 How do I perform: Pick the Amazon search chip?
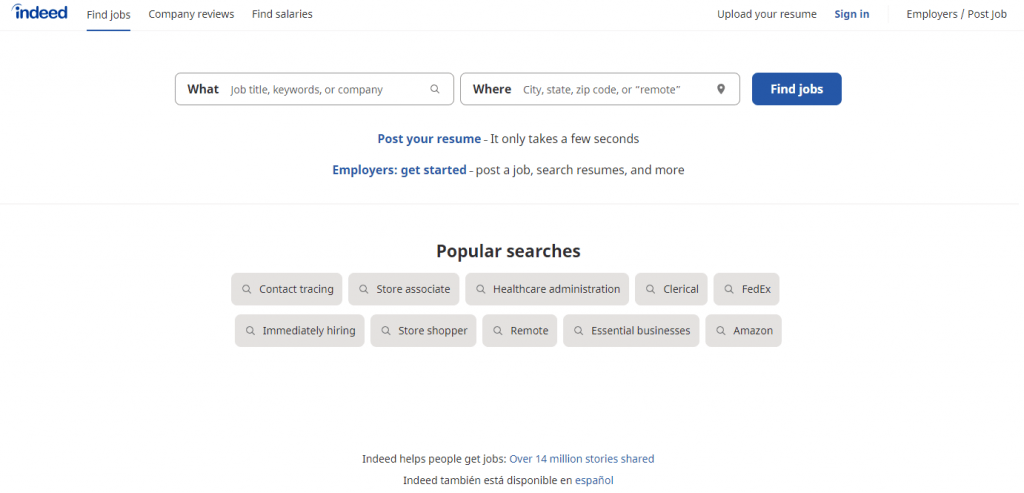point(743,331)
